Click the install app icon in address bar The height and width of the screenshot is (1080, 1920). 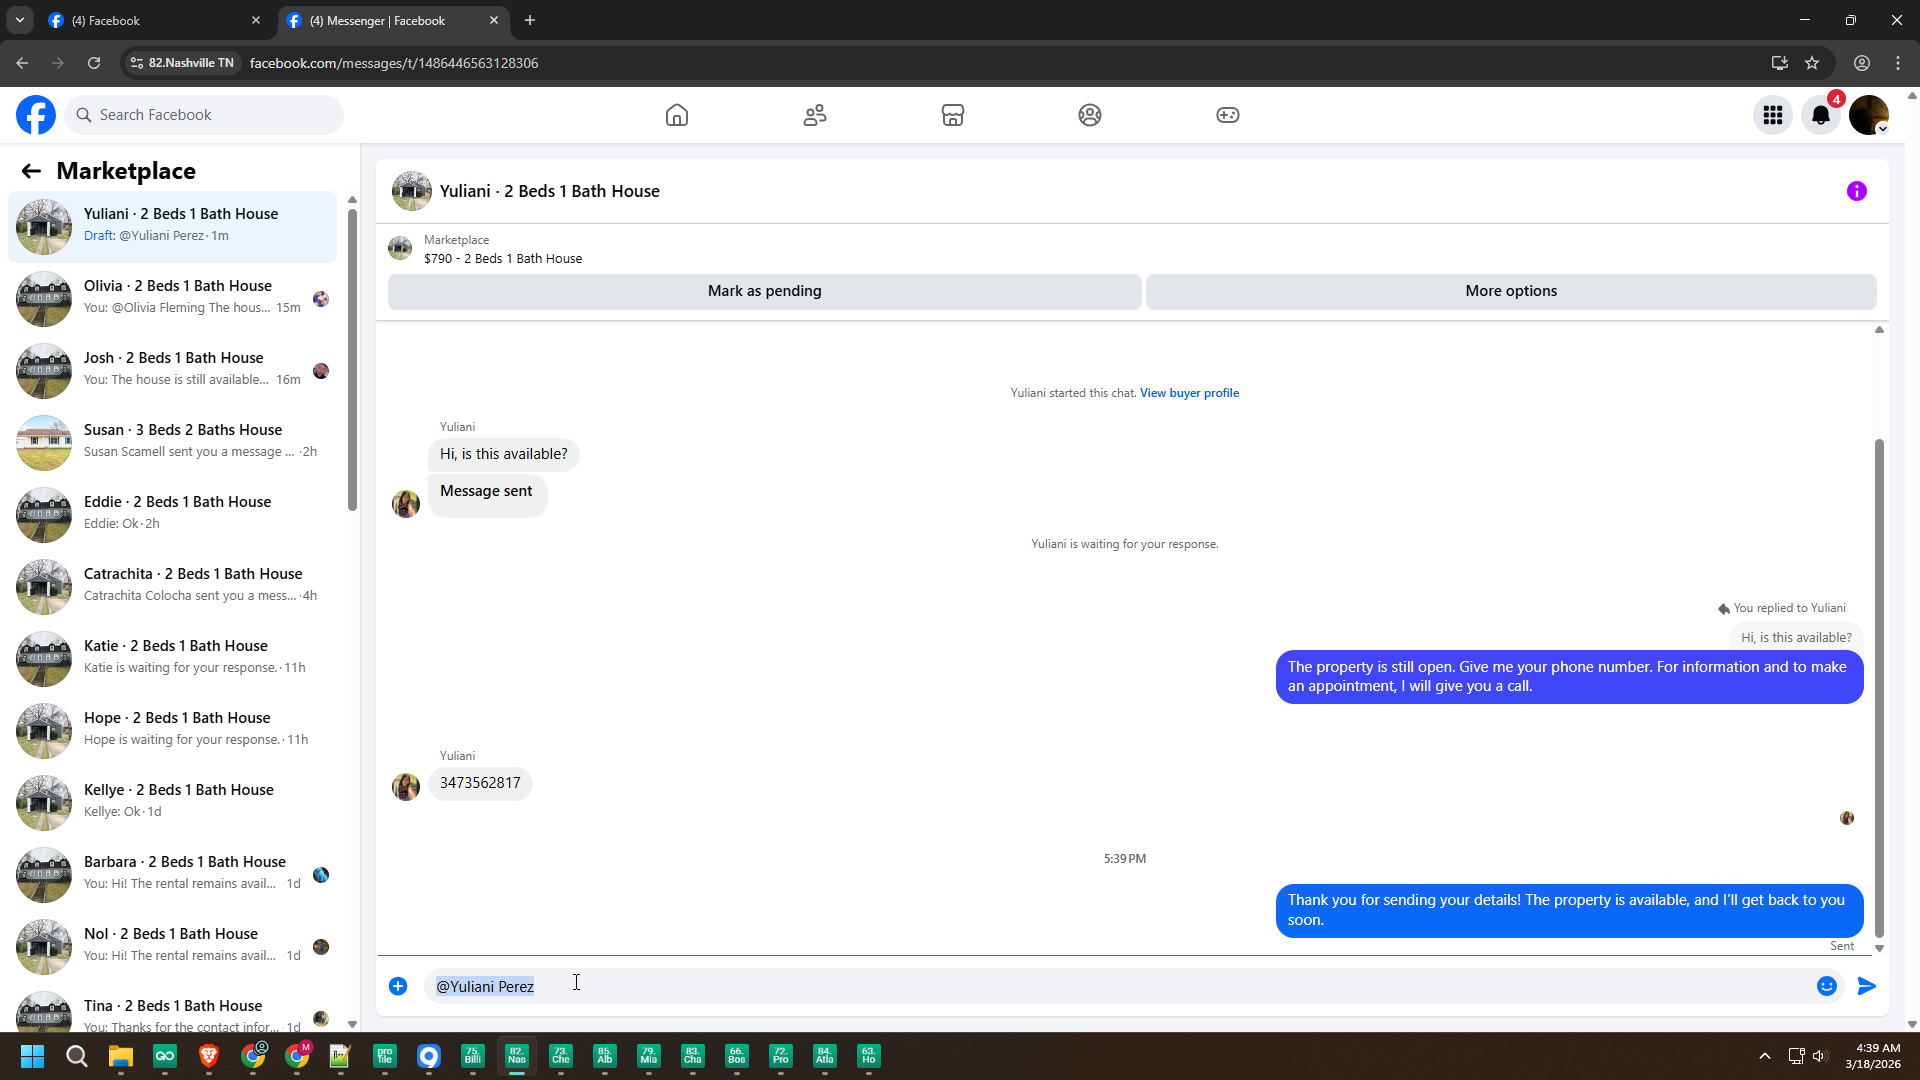1780,63
